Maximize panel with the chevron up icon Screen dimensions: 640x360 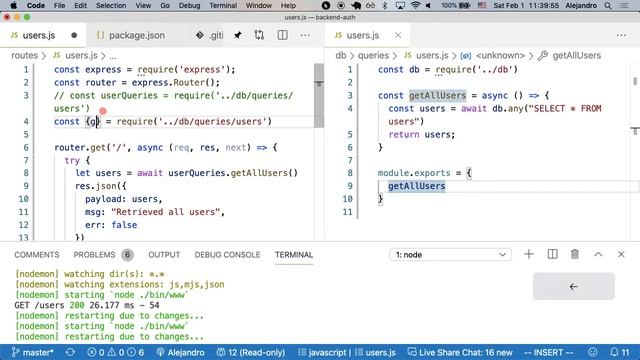[x=598, y=254]
